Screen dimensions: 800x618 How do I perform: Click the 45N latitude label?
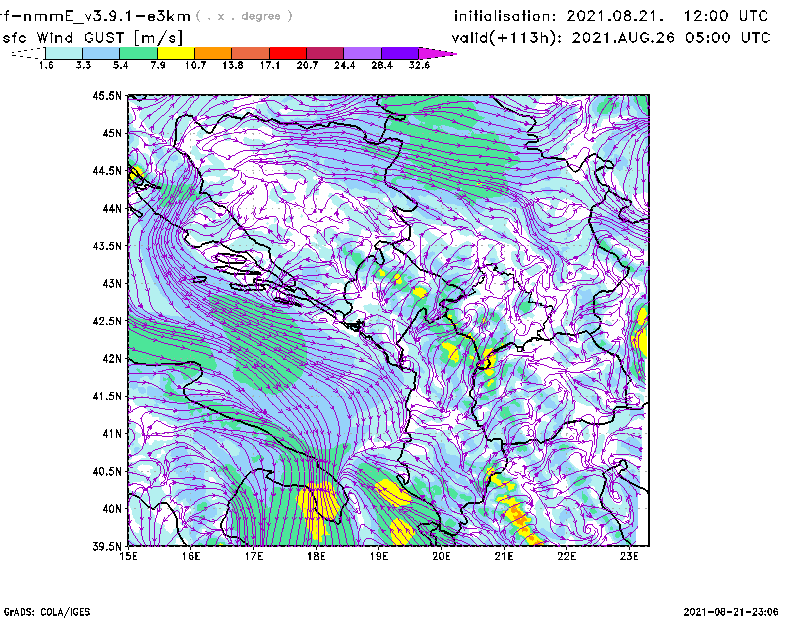[x=112, y=133]
